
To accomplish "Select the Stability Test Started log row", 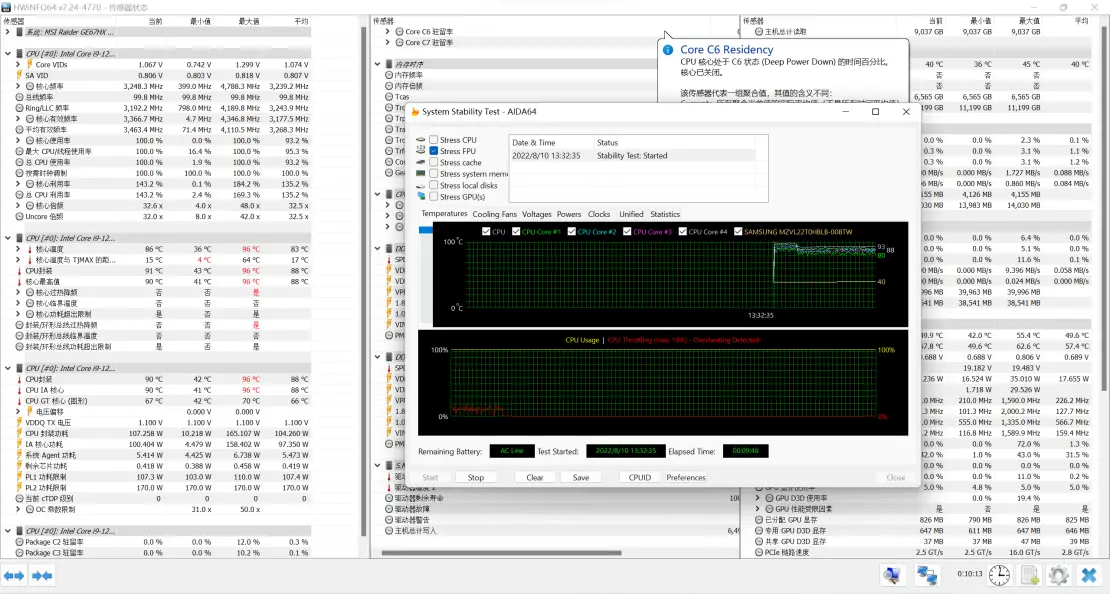I will 632,156.
